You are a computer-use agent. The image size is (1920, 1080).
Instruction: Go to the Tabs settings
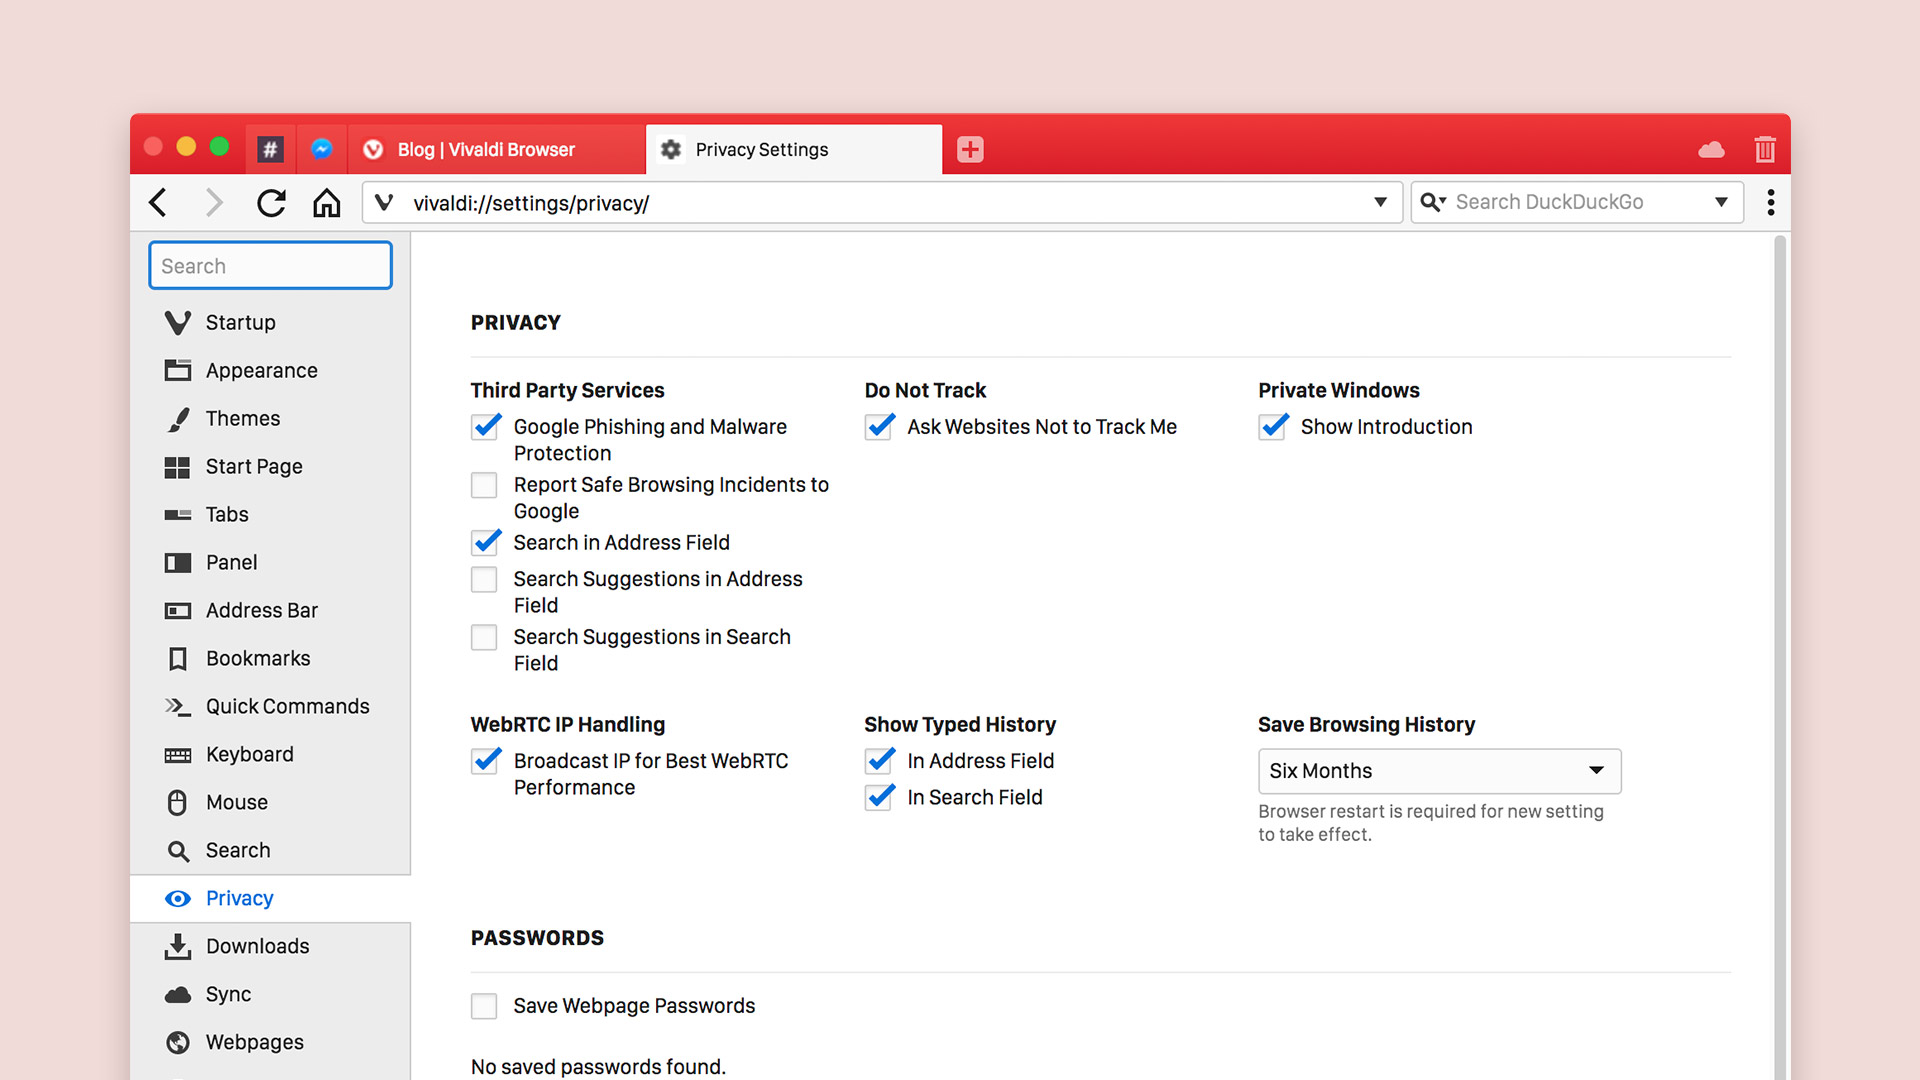(x=270, y=514)
